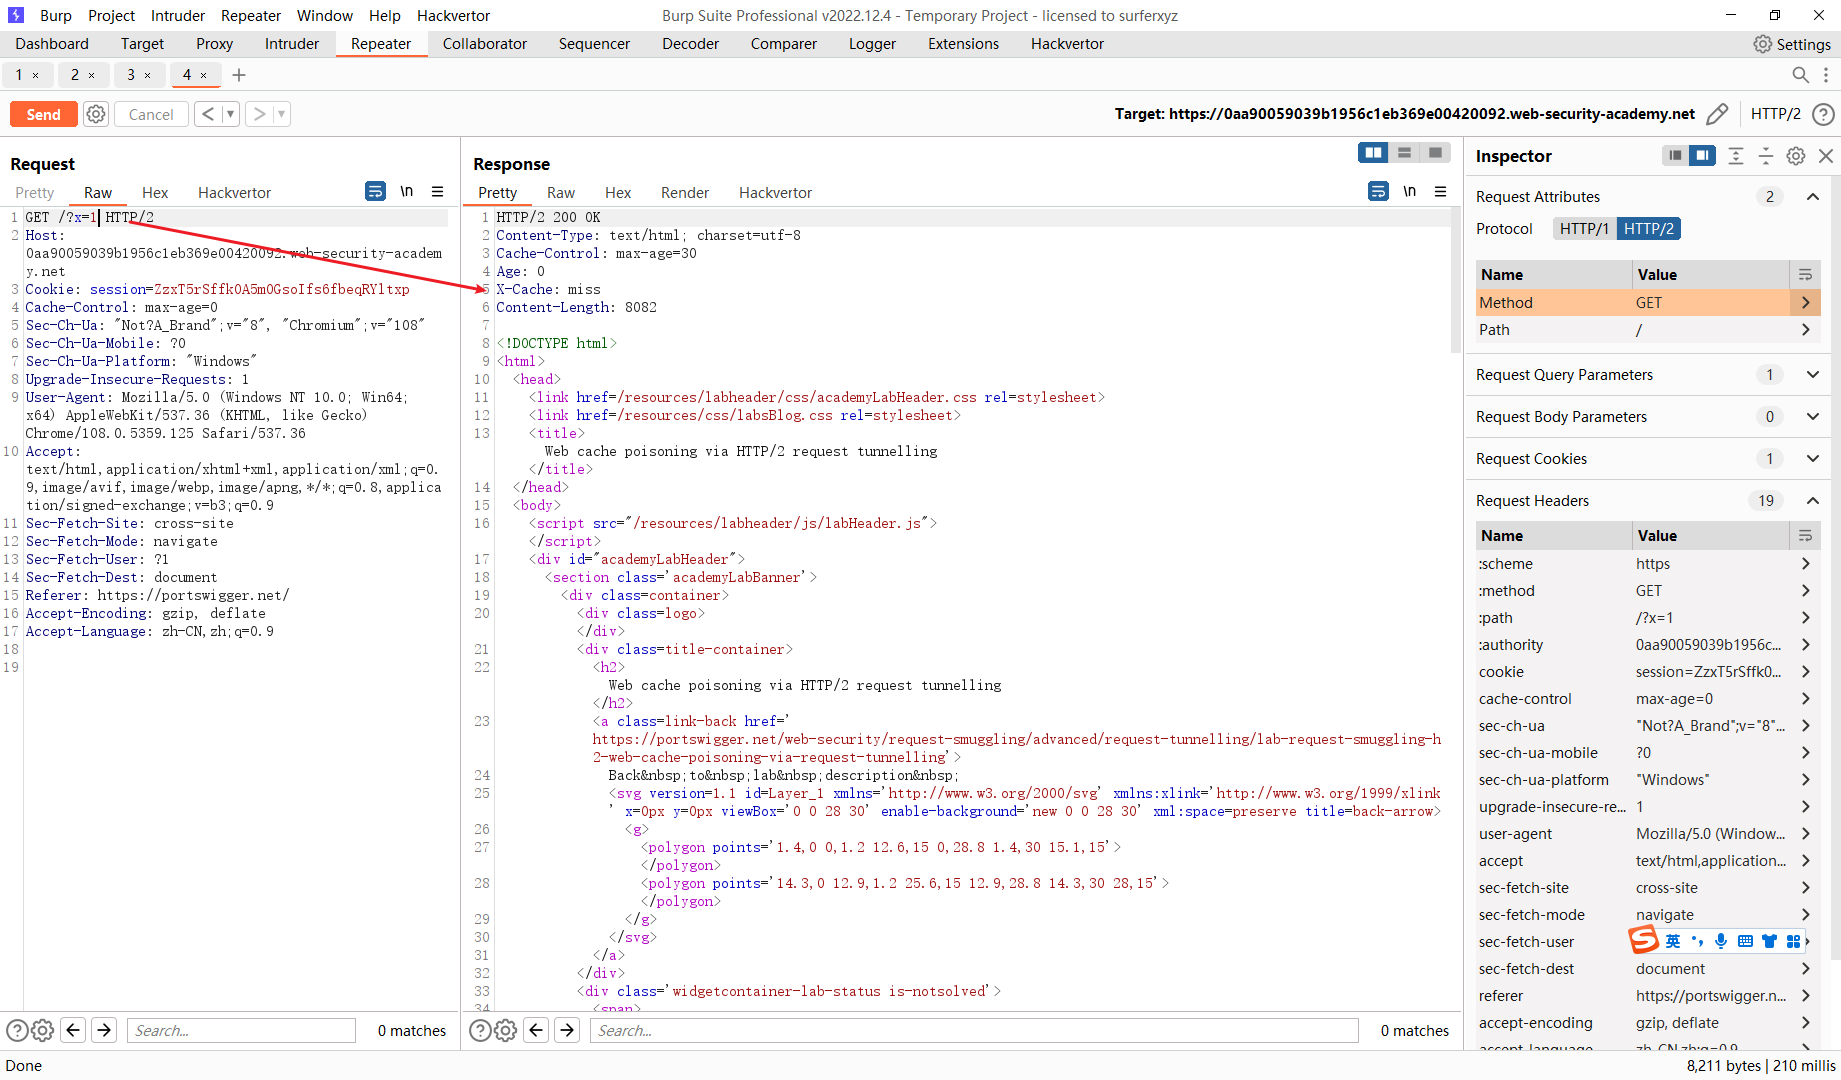This screenshot has height=1080, width=1841.
Task: Open Inspector settings gear
Action: click(x=1796, y=156)
